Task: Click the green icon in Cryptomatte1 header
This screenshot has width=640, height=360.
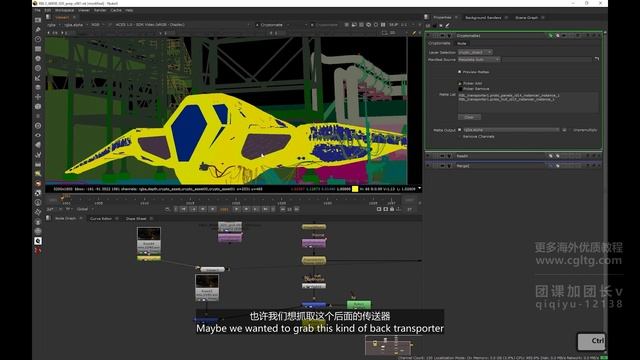Action: point(551,36)
